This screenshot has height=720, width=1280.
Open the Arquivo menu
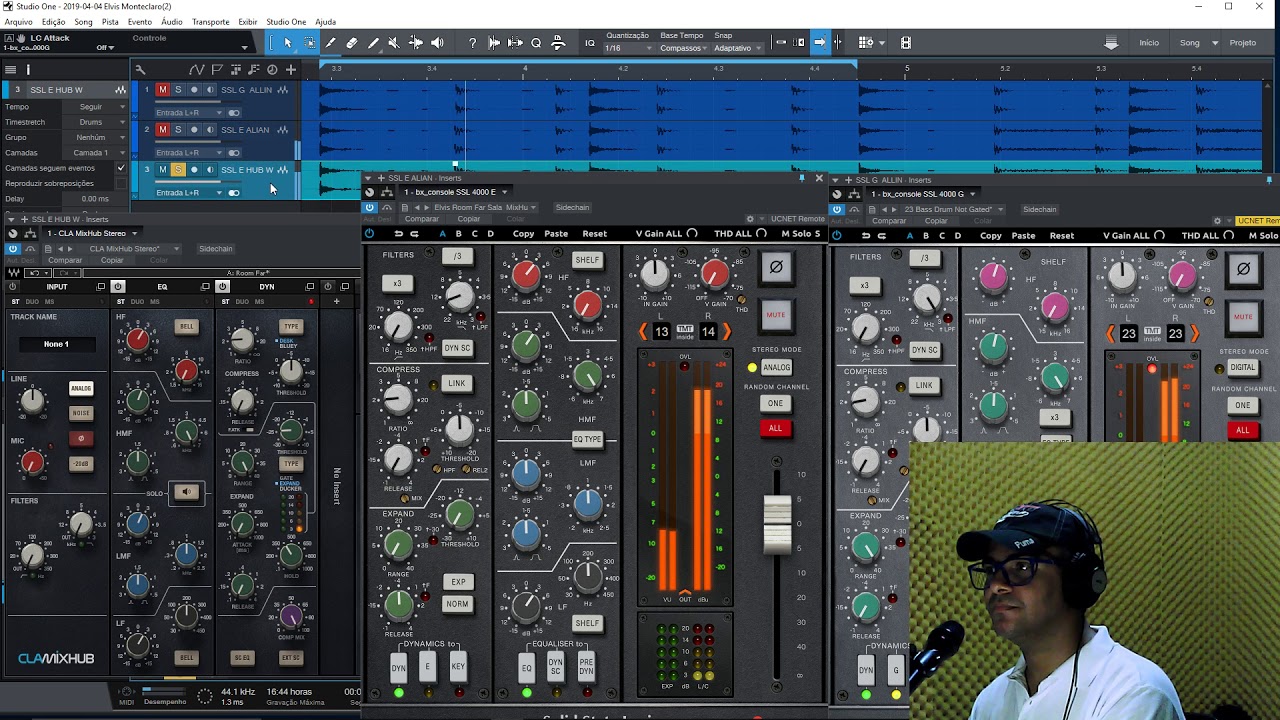tap(18, 22)
